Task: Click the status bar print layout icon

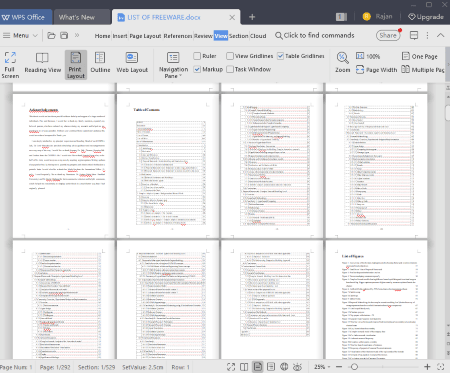Action: (x=257, y=367)
